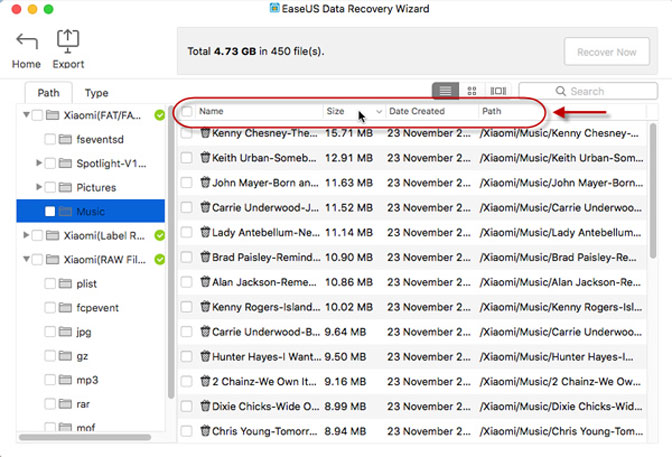Click the Pictures folder icon
Screen dimensions: 672x457
point(65,187)
